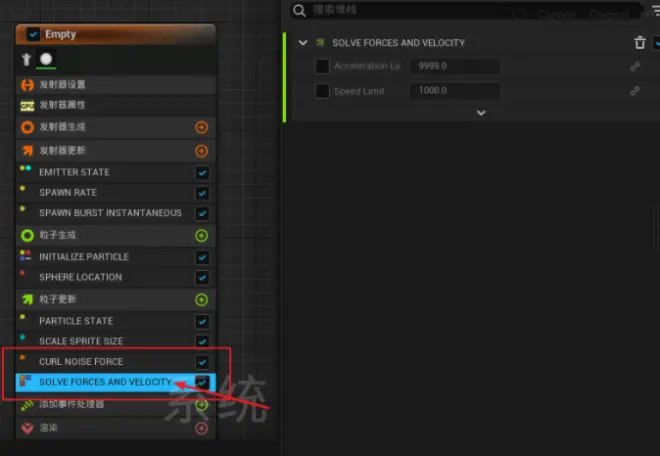This screenshot has height=456, width=660.
Task: Add a module to 粒子生成
Action: tap(202, 235)
